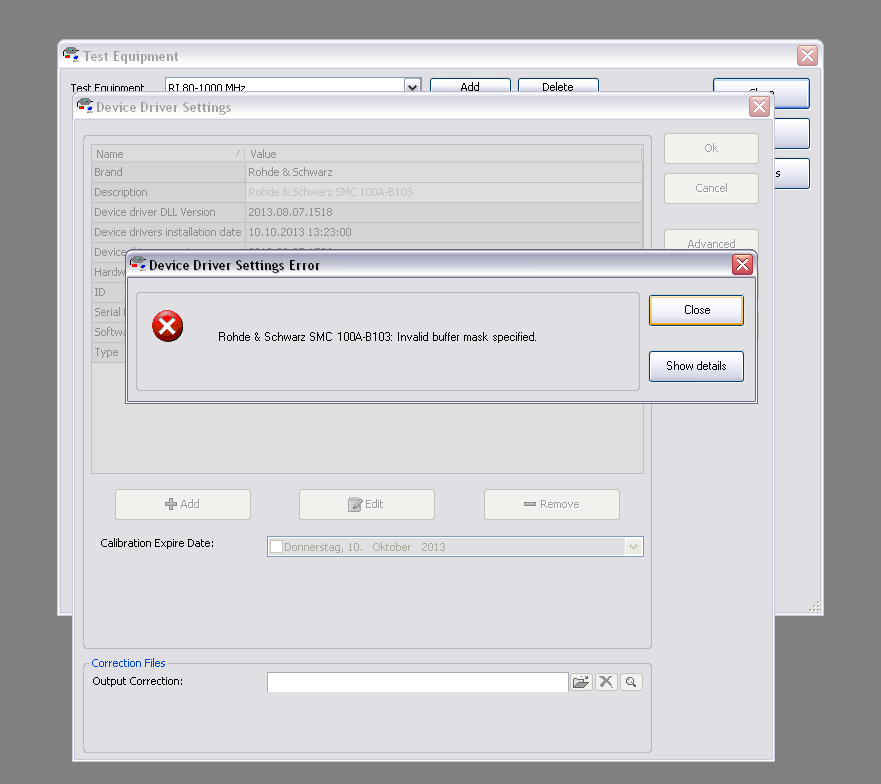View the output correction file with the magnifier icon

[631, 682]
